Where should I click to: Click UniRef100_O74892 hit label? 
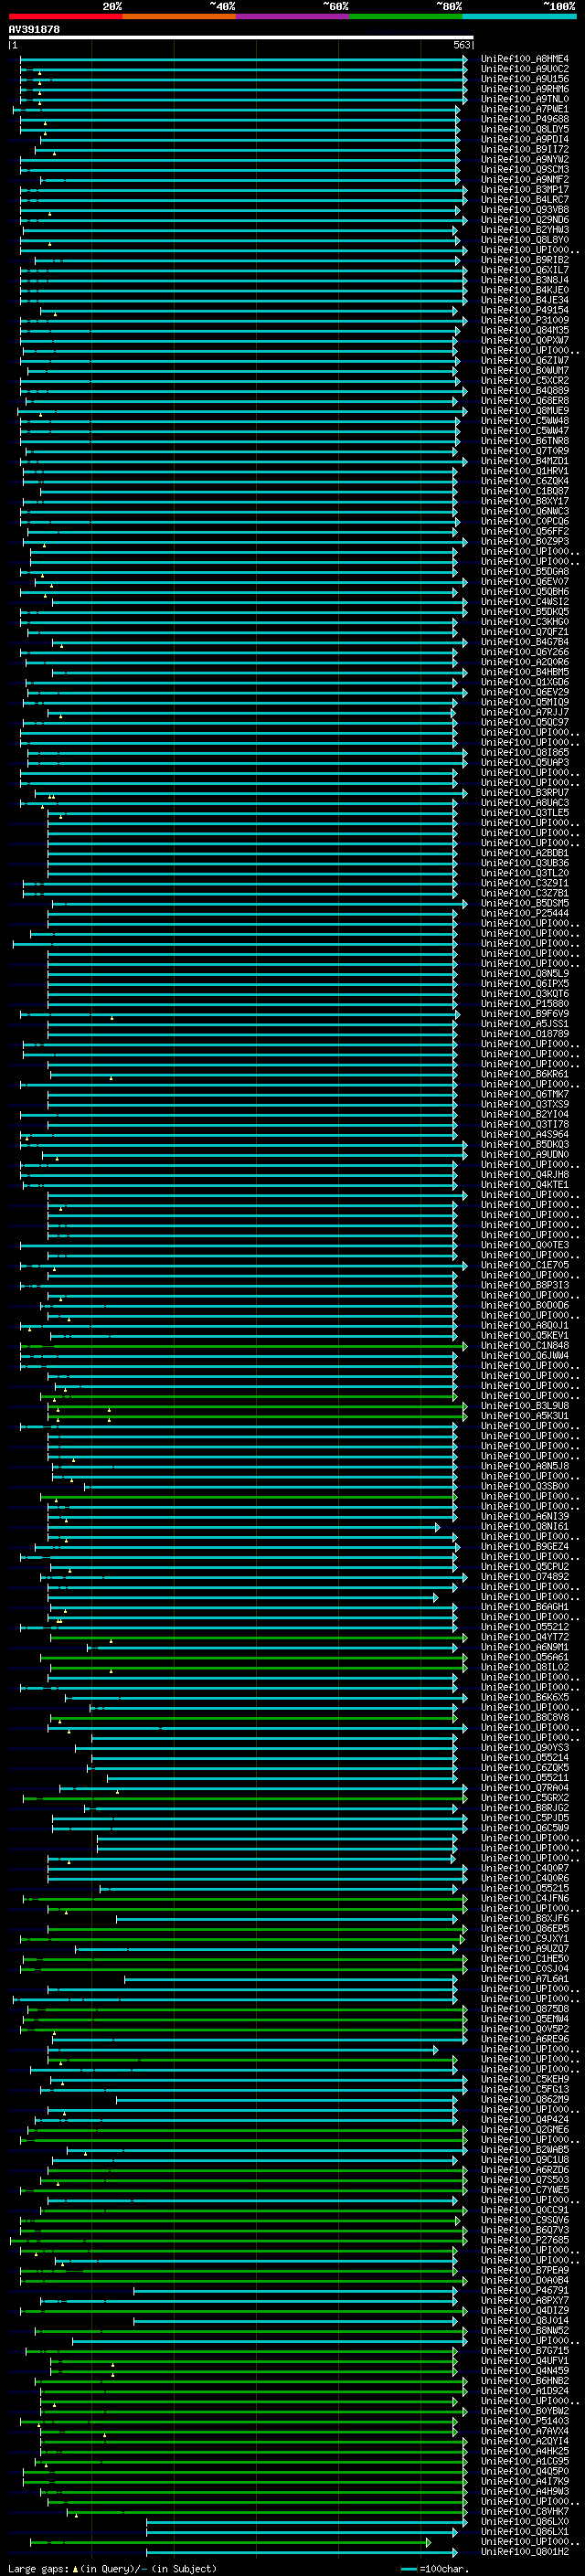pyautogui.click(x=525, y=1577)
